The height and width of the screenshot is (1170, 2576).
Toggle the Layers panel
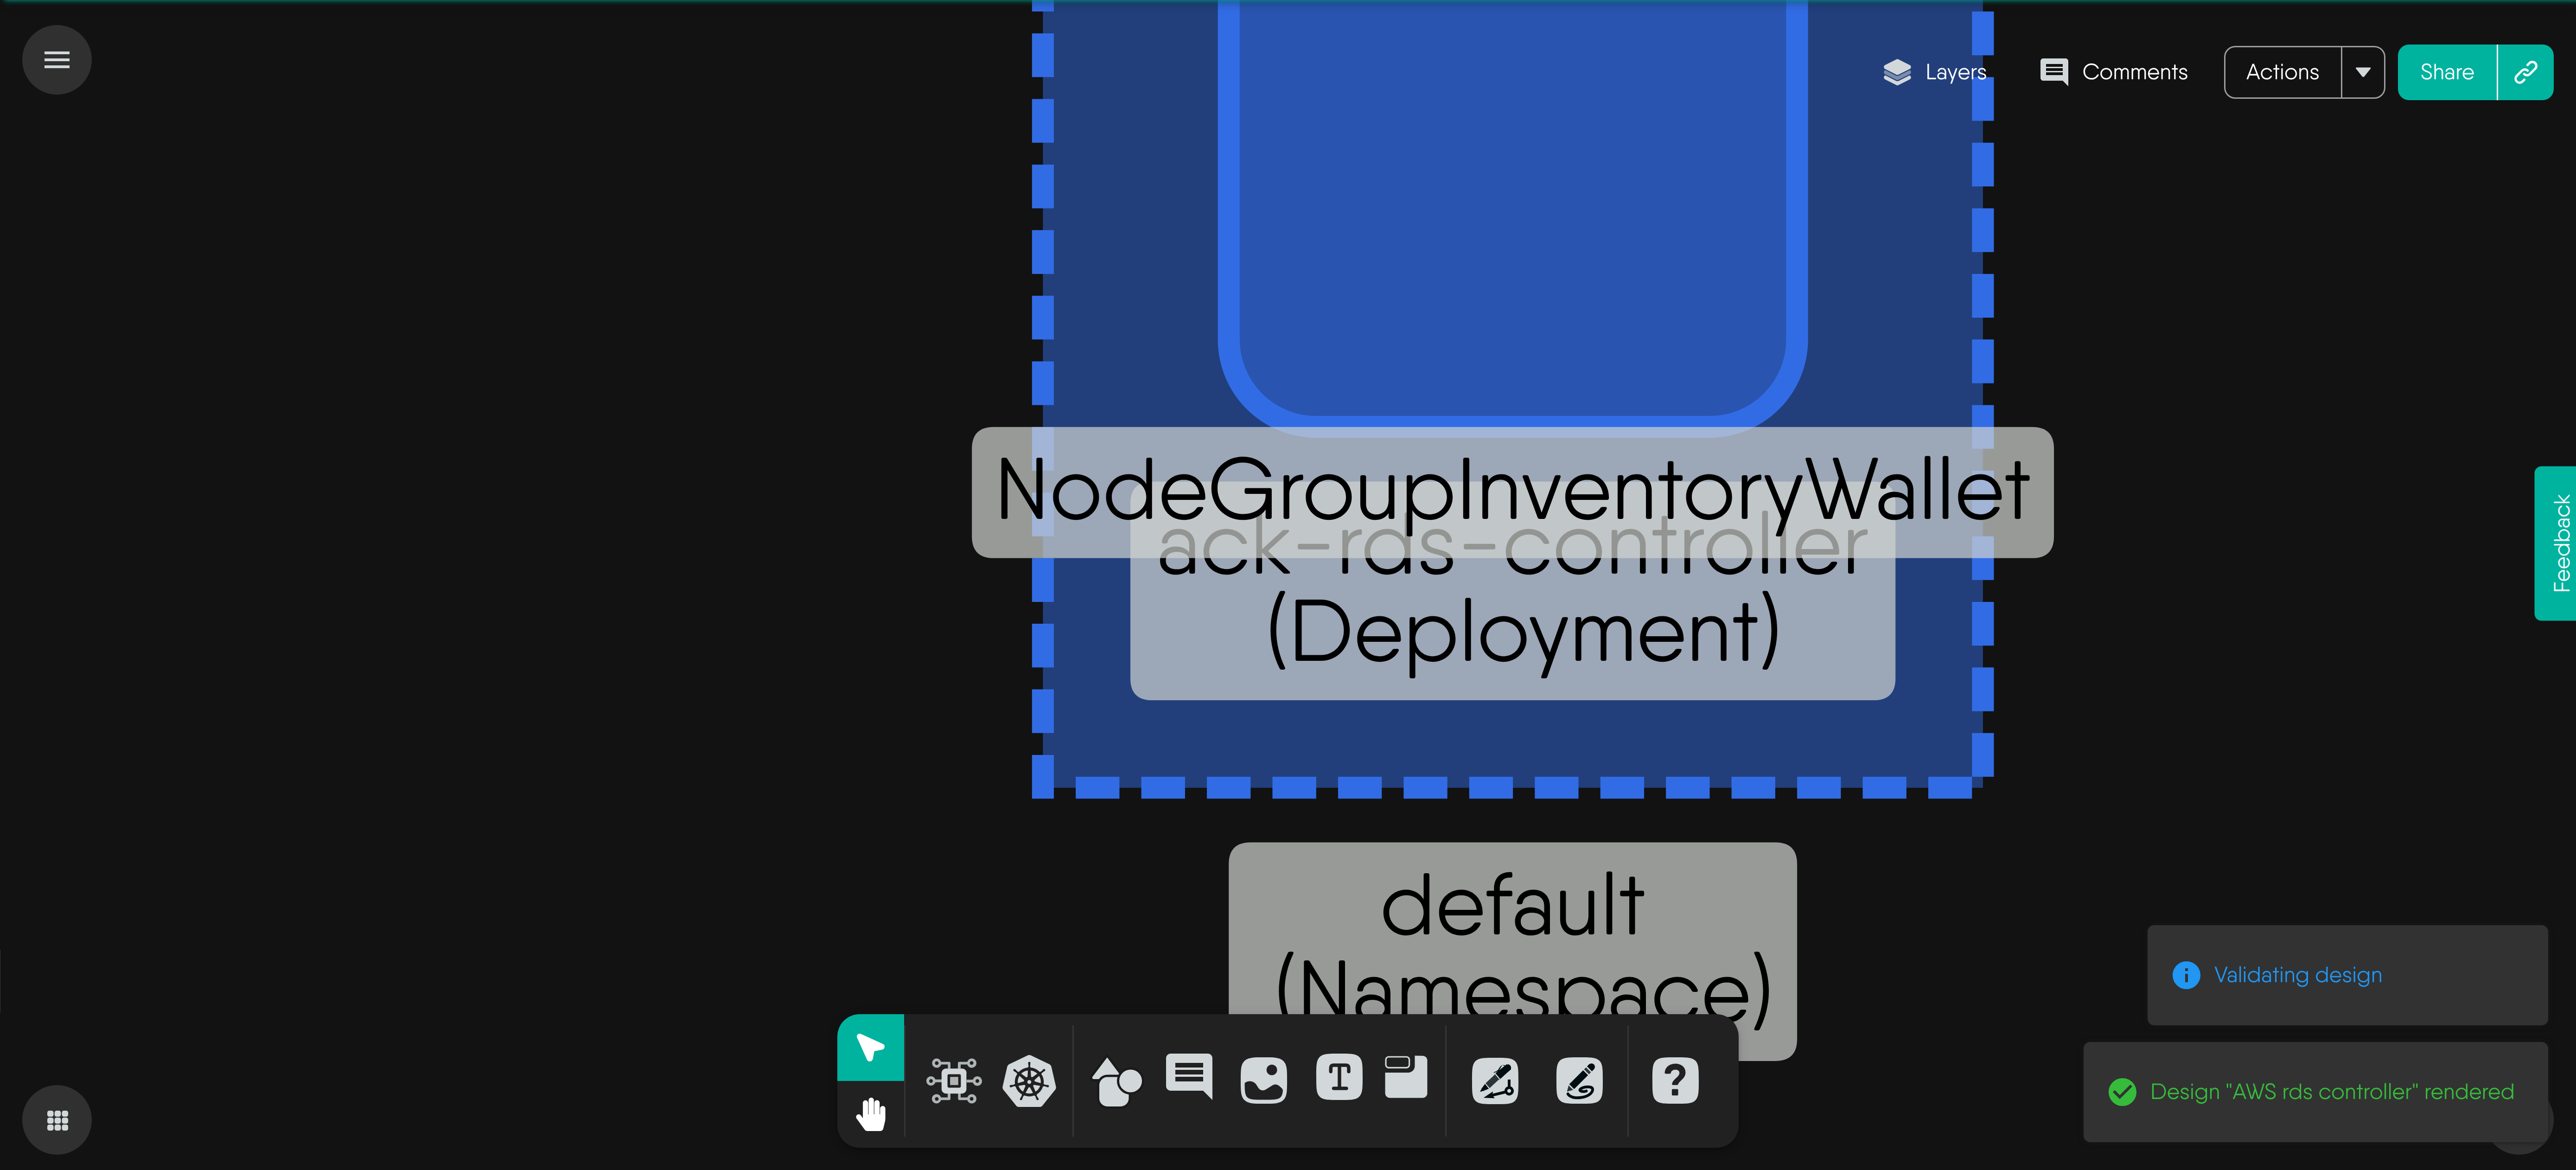tap(1934, 72)
